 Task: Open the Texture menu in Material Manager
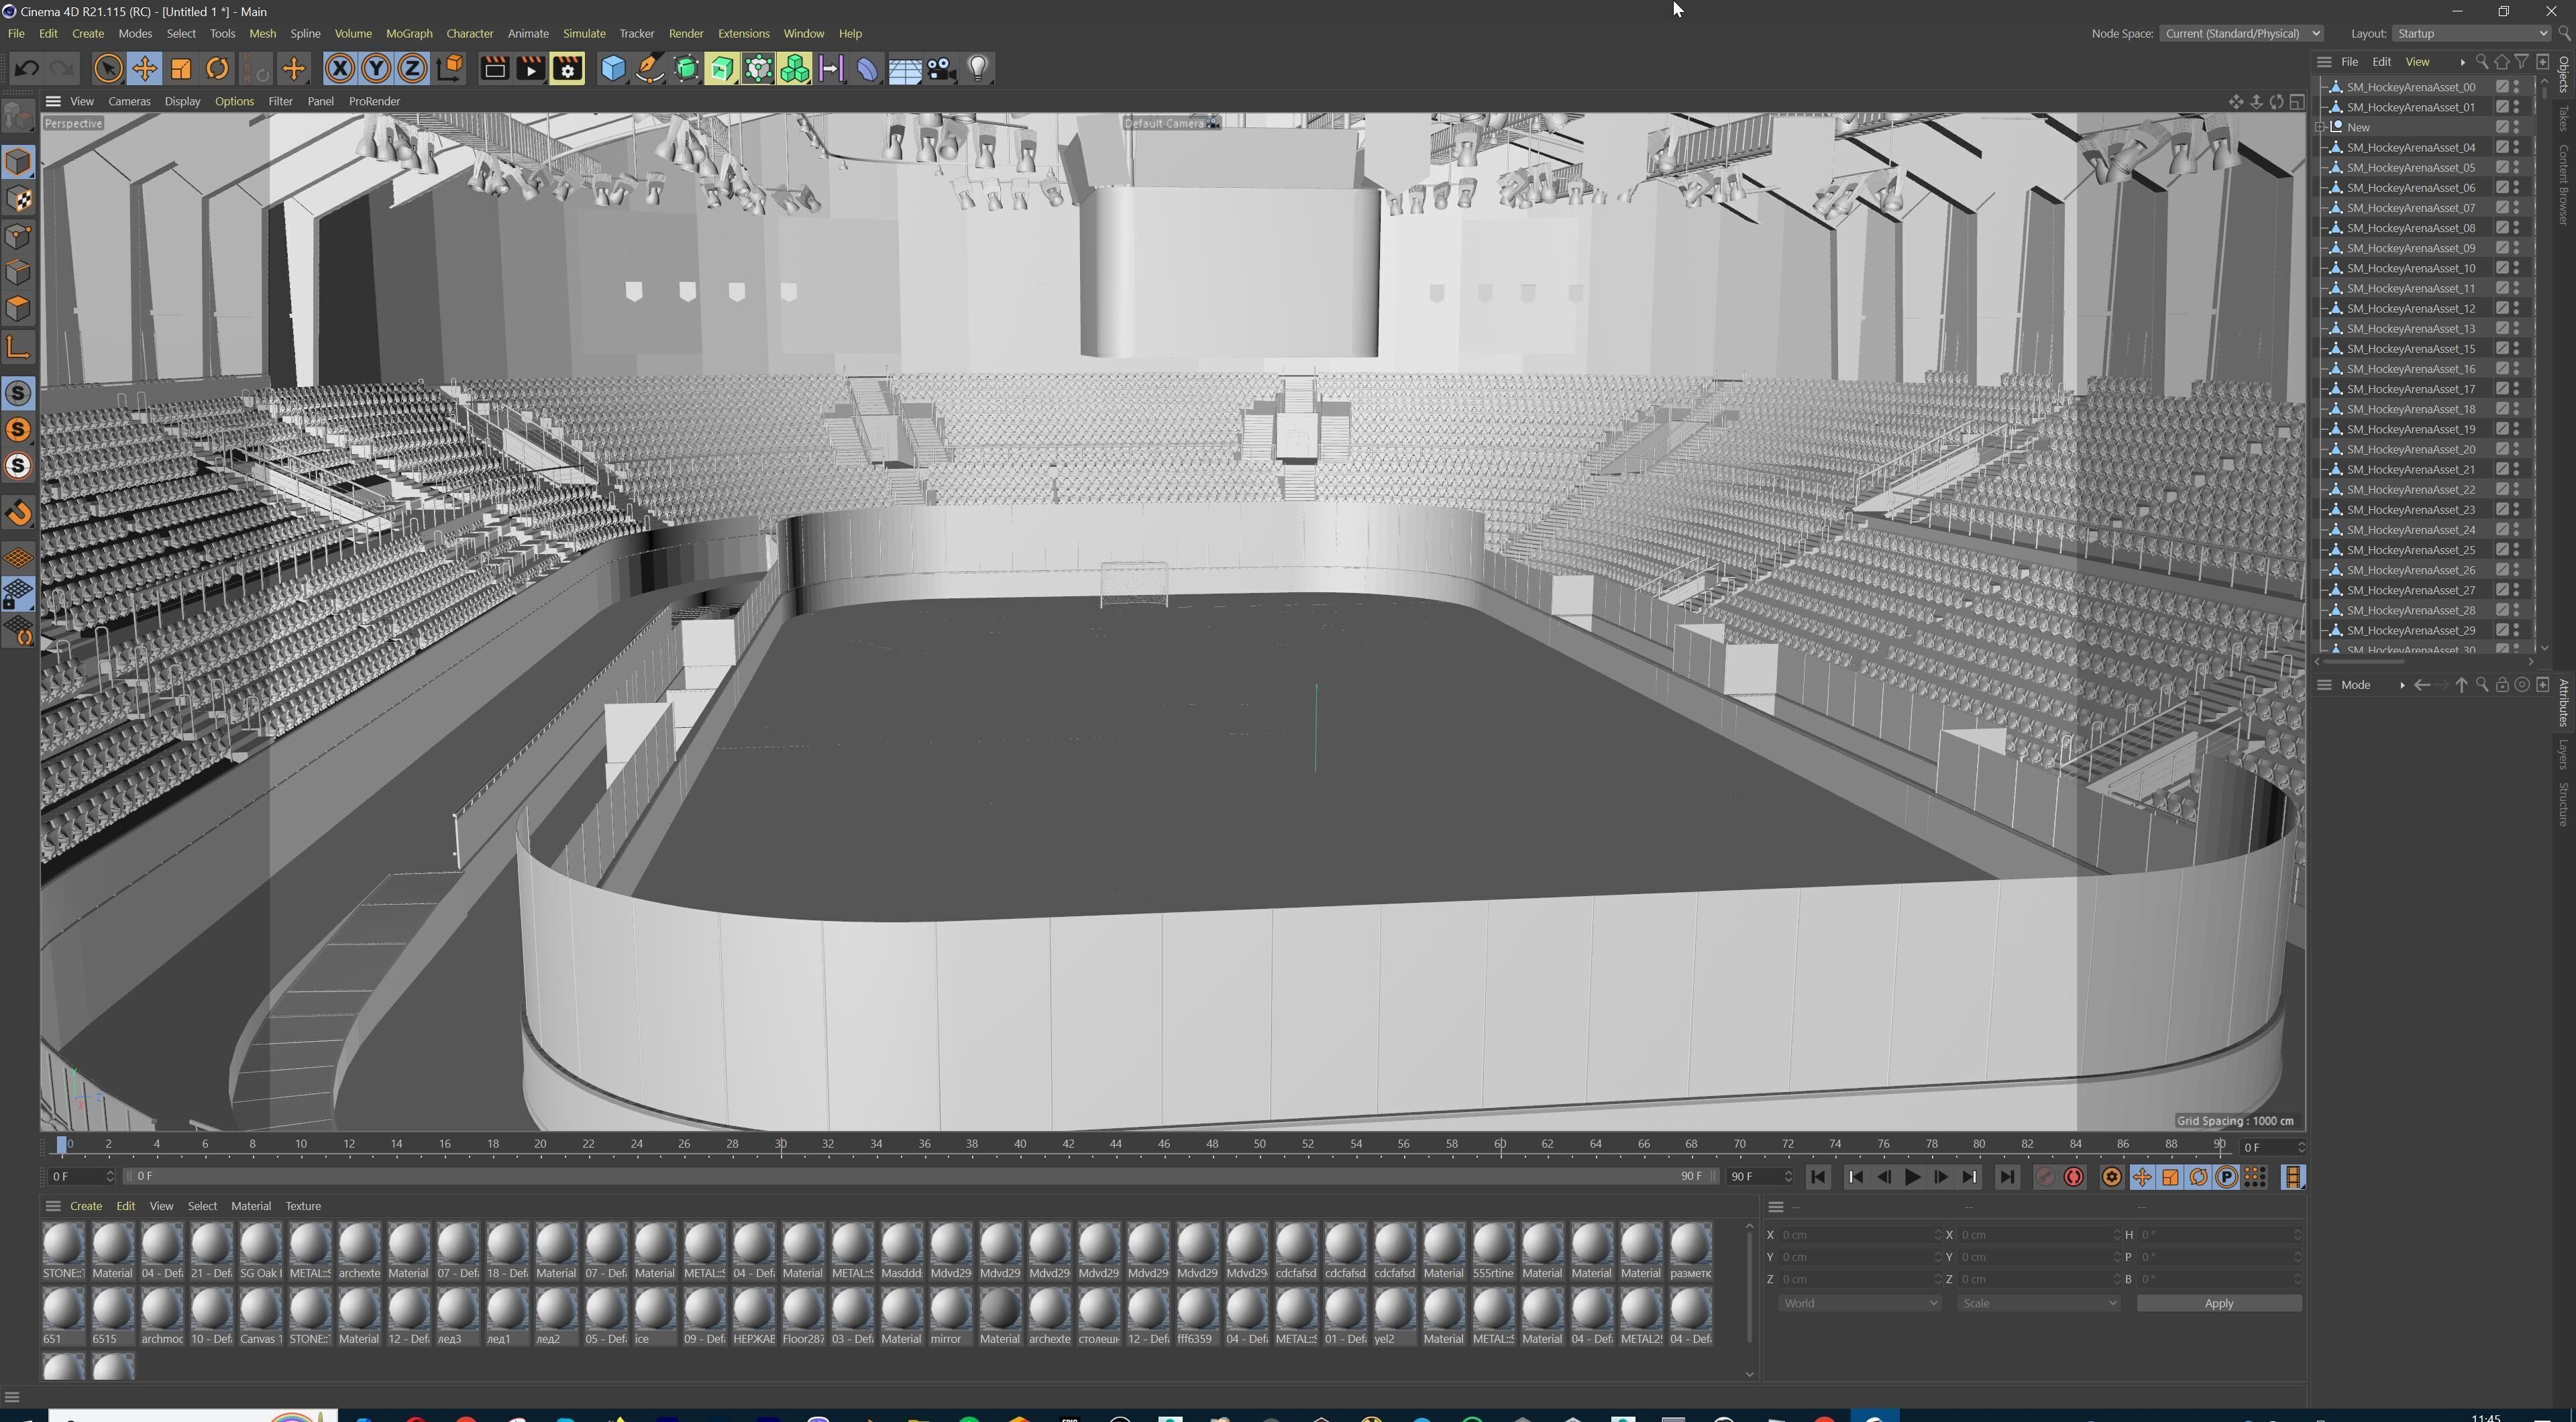303,1206
